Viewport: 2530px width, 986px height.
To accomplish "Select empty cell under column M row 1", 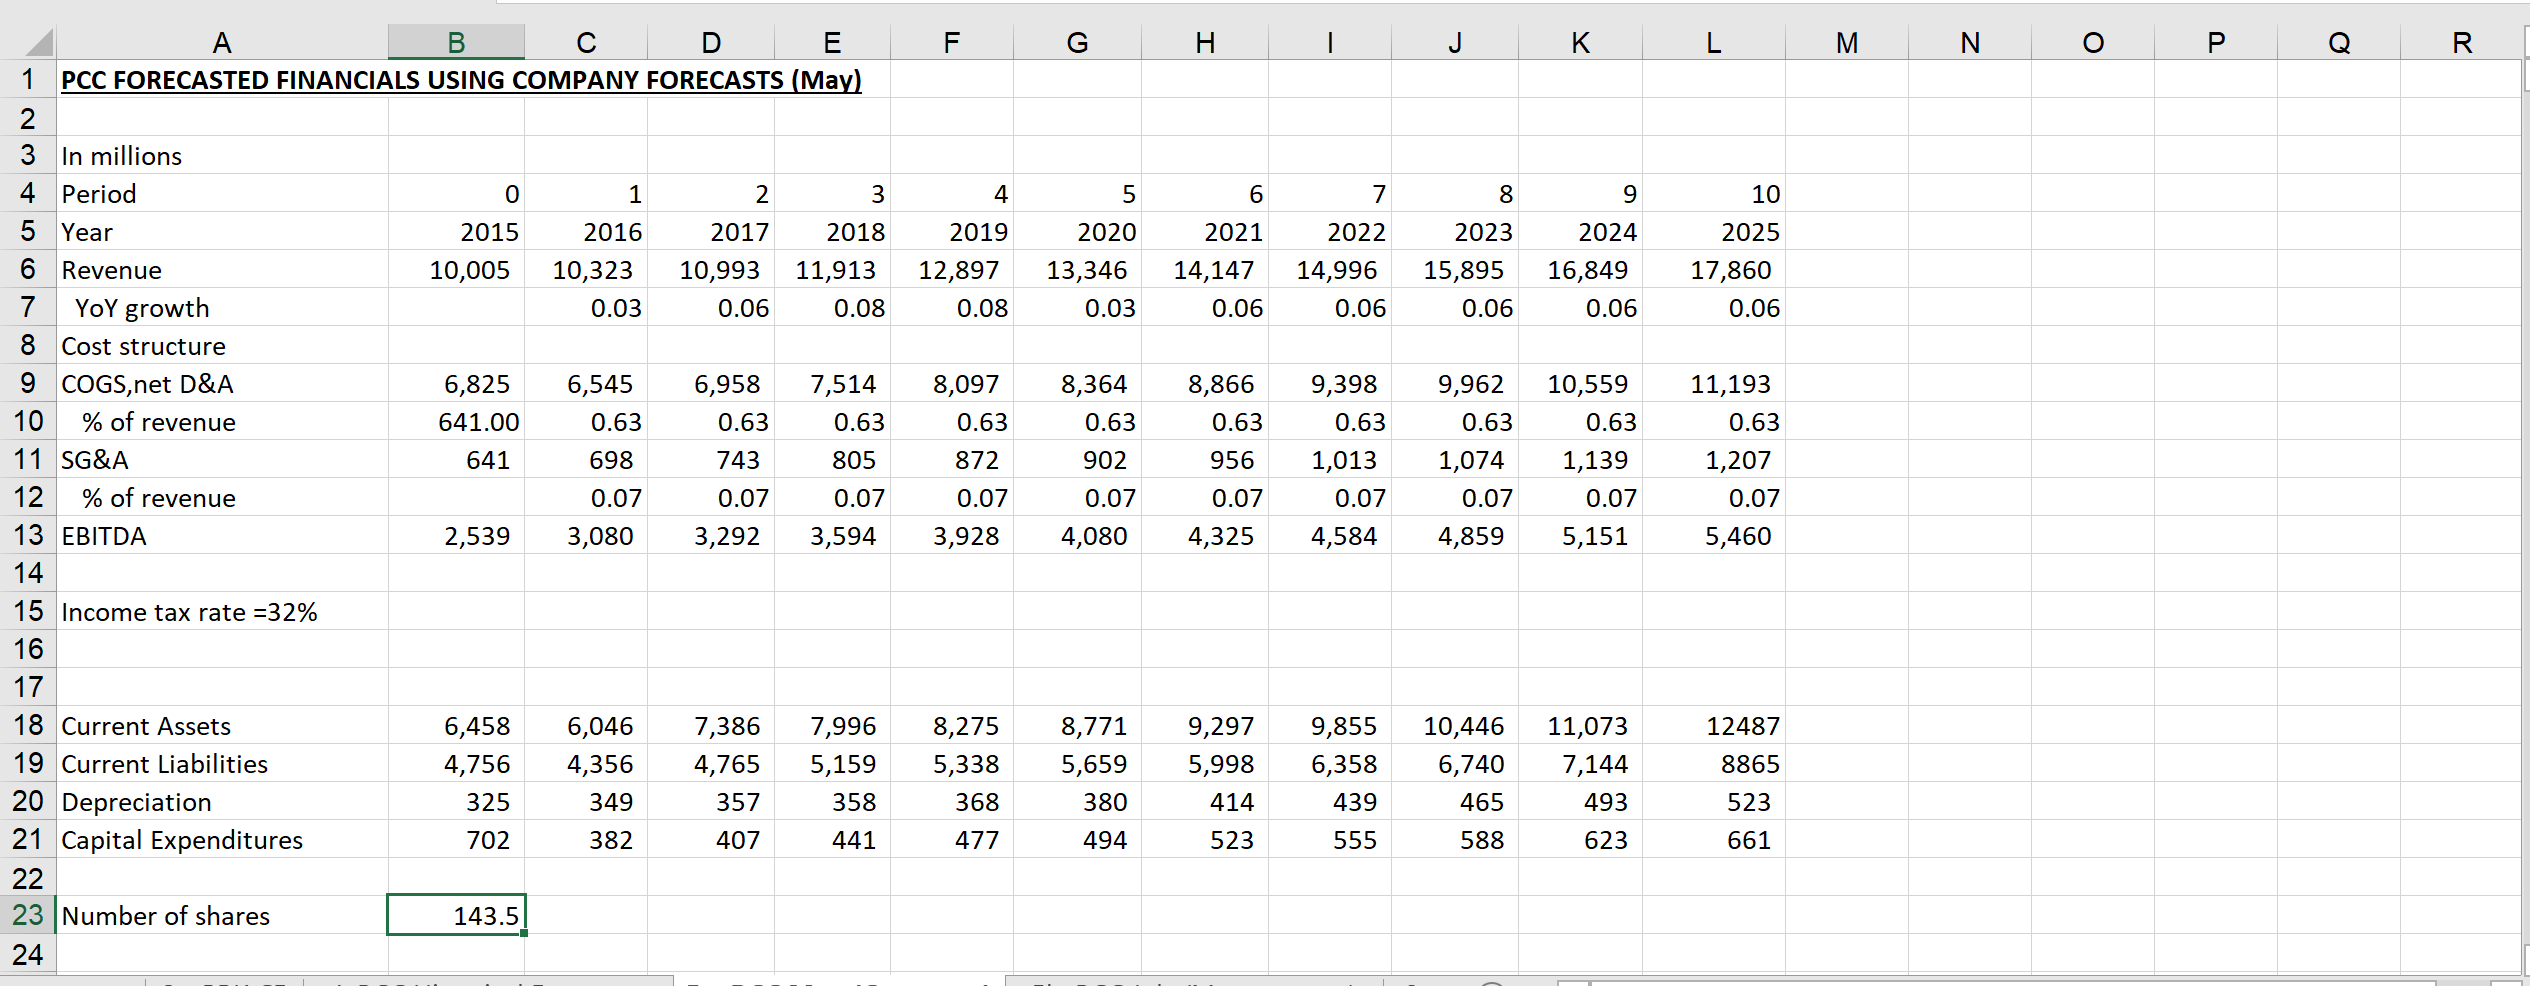I will (1846, 80).
